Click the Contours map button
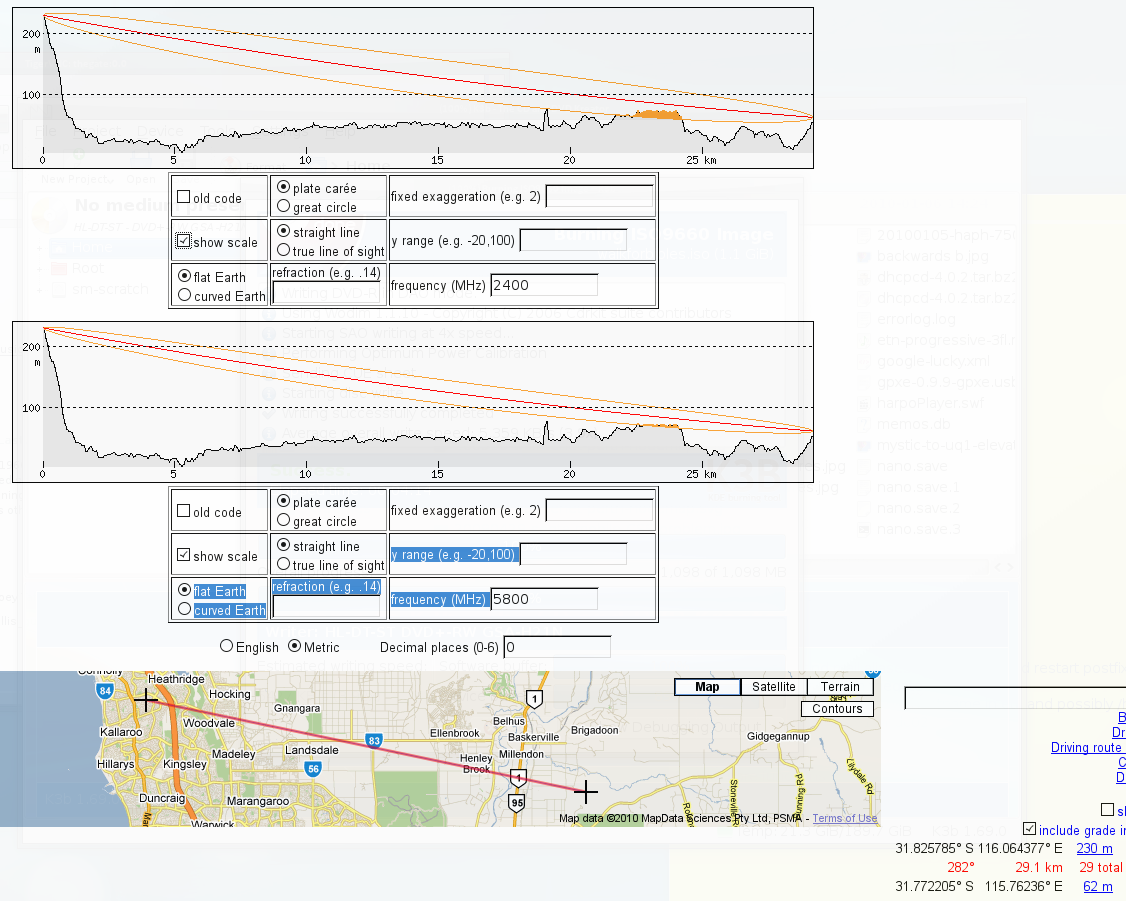The height and width of the screenshot is (901, 1126). (836, 709)
